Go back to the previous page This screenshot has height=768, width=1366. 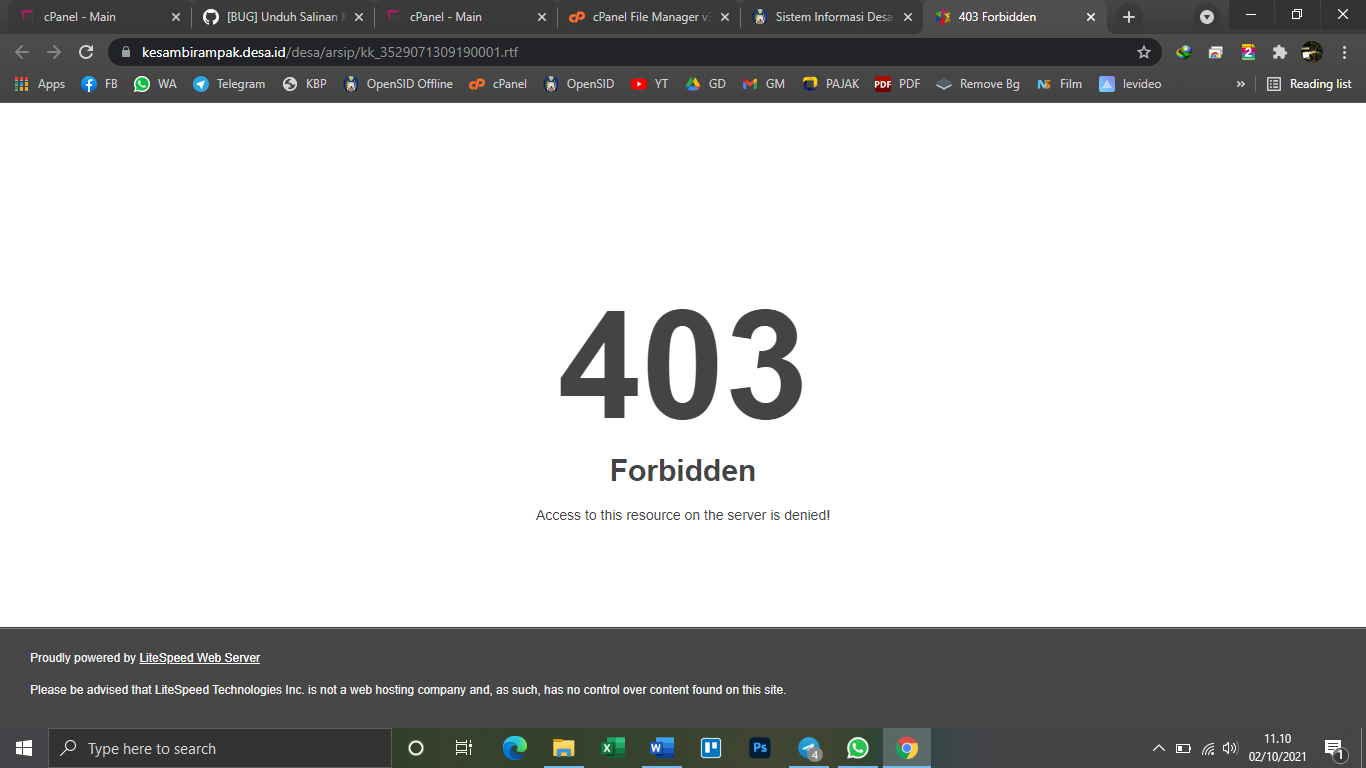22,52
